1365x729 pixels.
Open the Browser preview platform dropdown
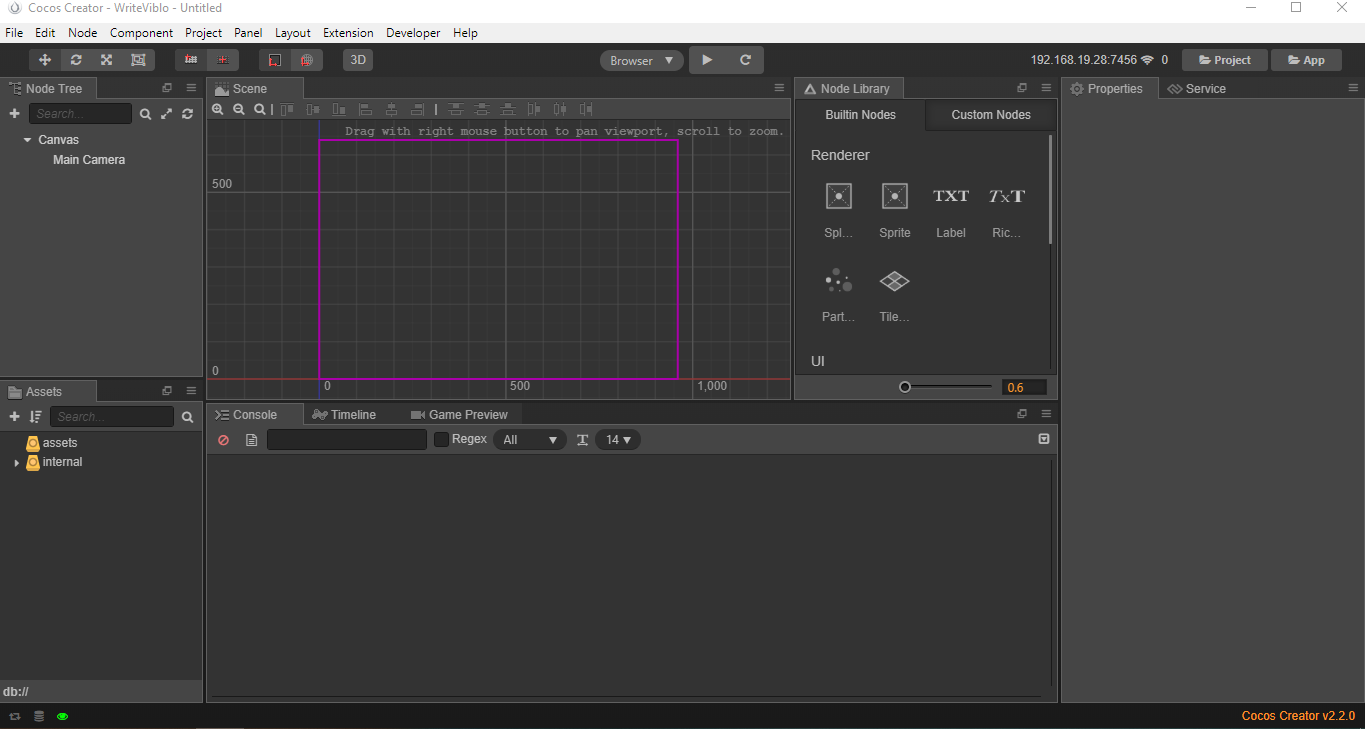click(642, 61)
